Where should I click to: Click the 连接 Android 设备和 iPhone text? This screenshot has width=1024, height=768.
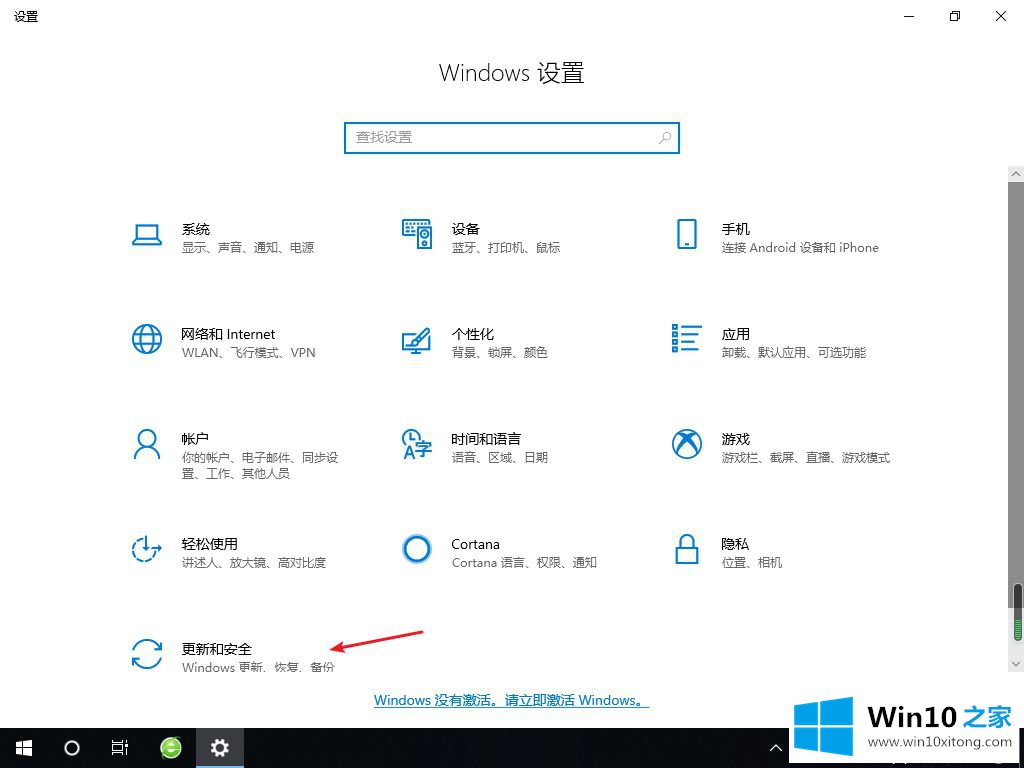click(x=800, y=248)
